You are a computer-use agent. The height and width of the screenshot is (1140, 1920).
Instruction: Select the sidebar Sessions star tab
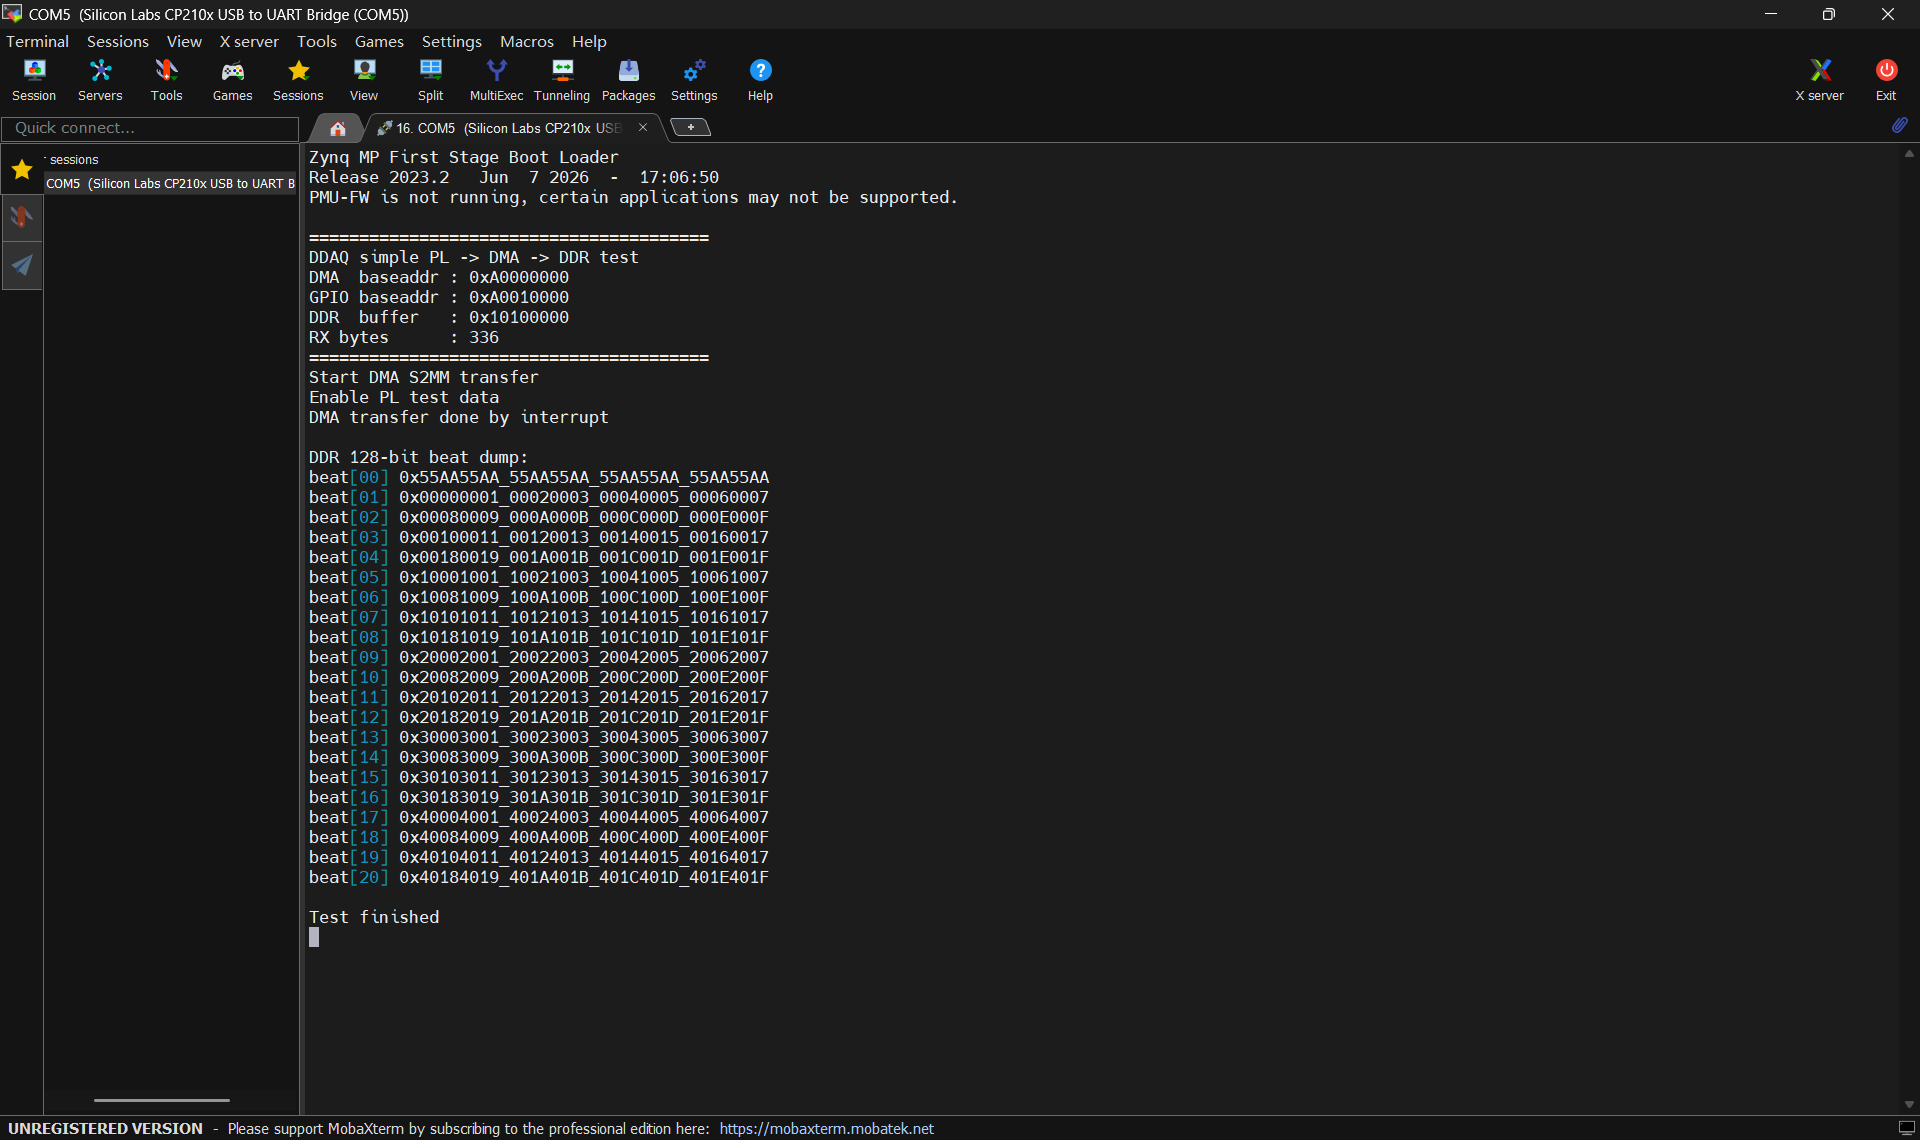click(22, 170)
